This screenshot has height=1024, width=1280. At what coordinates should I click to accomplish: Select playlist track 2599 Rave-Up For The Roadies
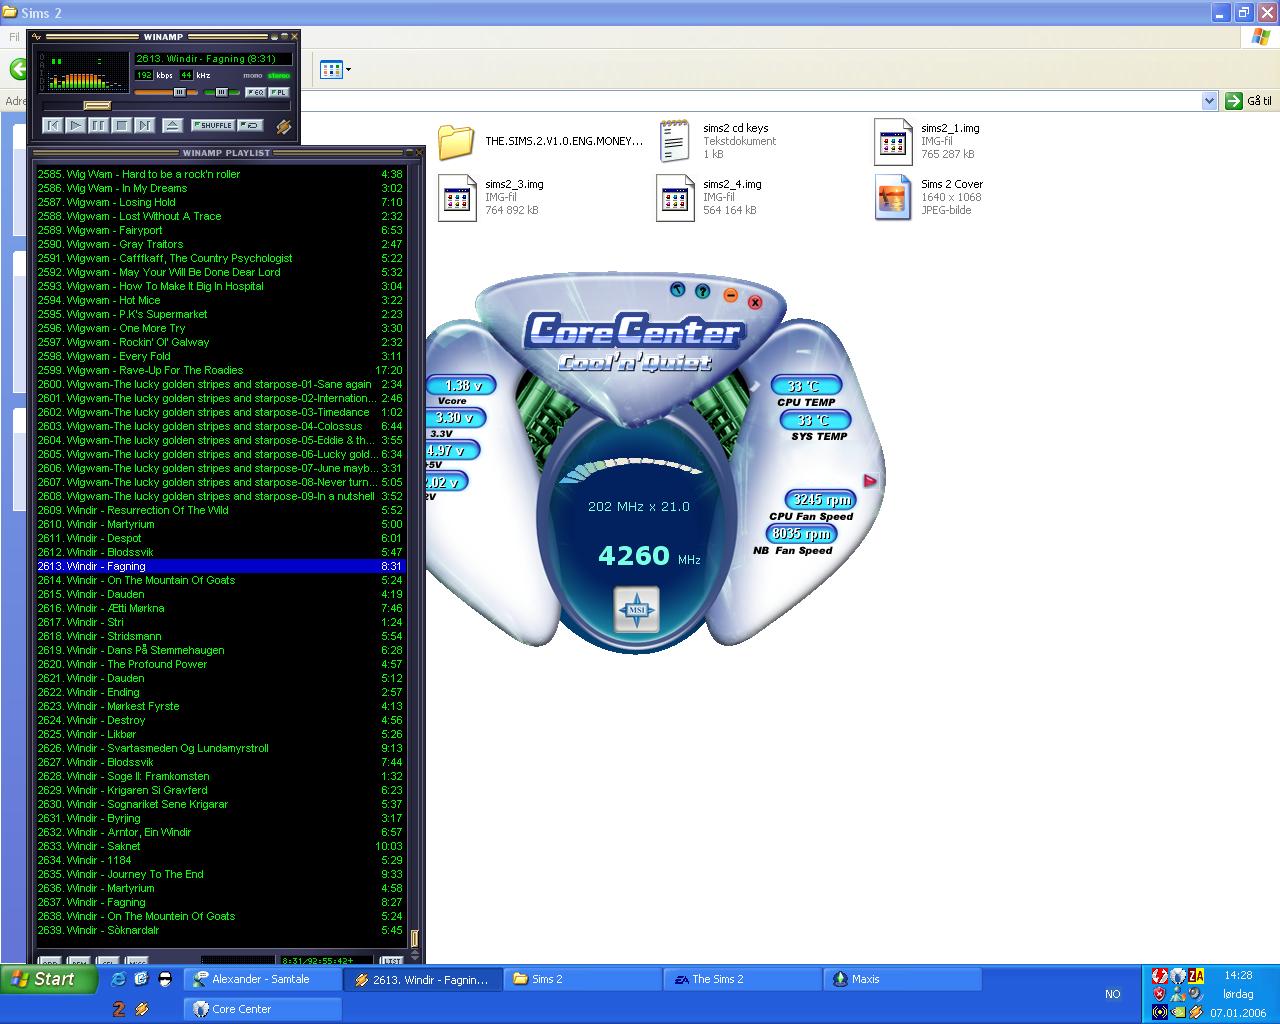(x=220, y=370)
